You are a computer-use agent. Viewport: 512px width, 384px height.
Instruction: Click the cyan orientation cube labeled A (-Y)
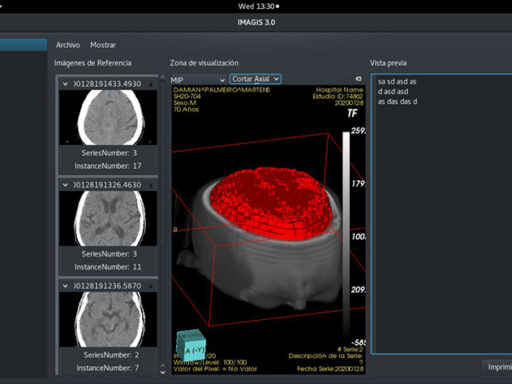coord(191,345)
